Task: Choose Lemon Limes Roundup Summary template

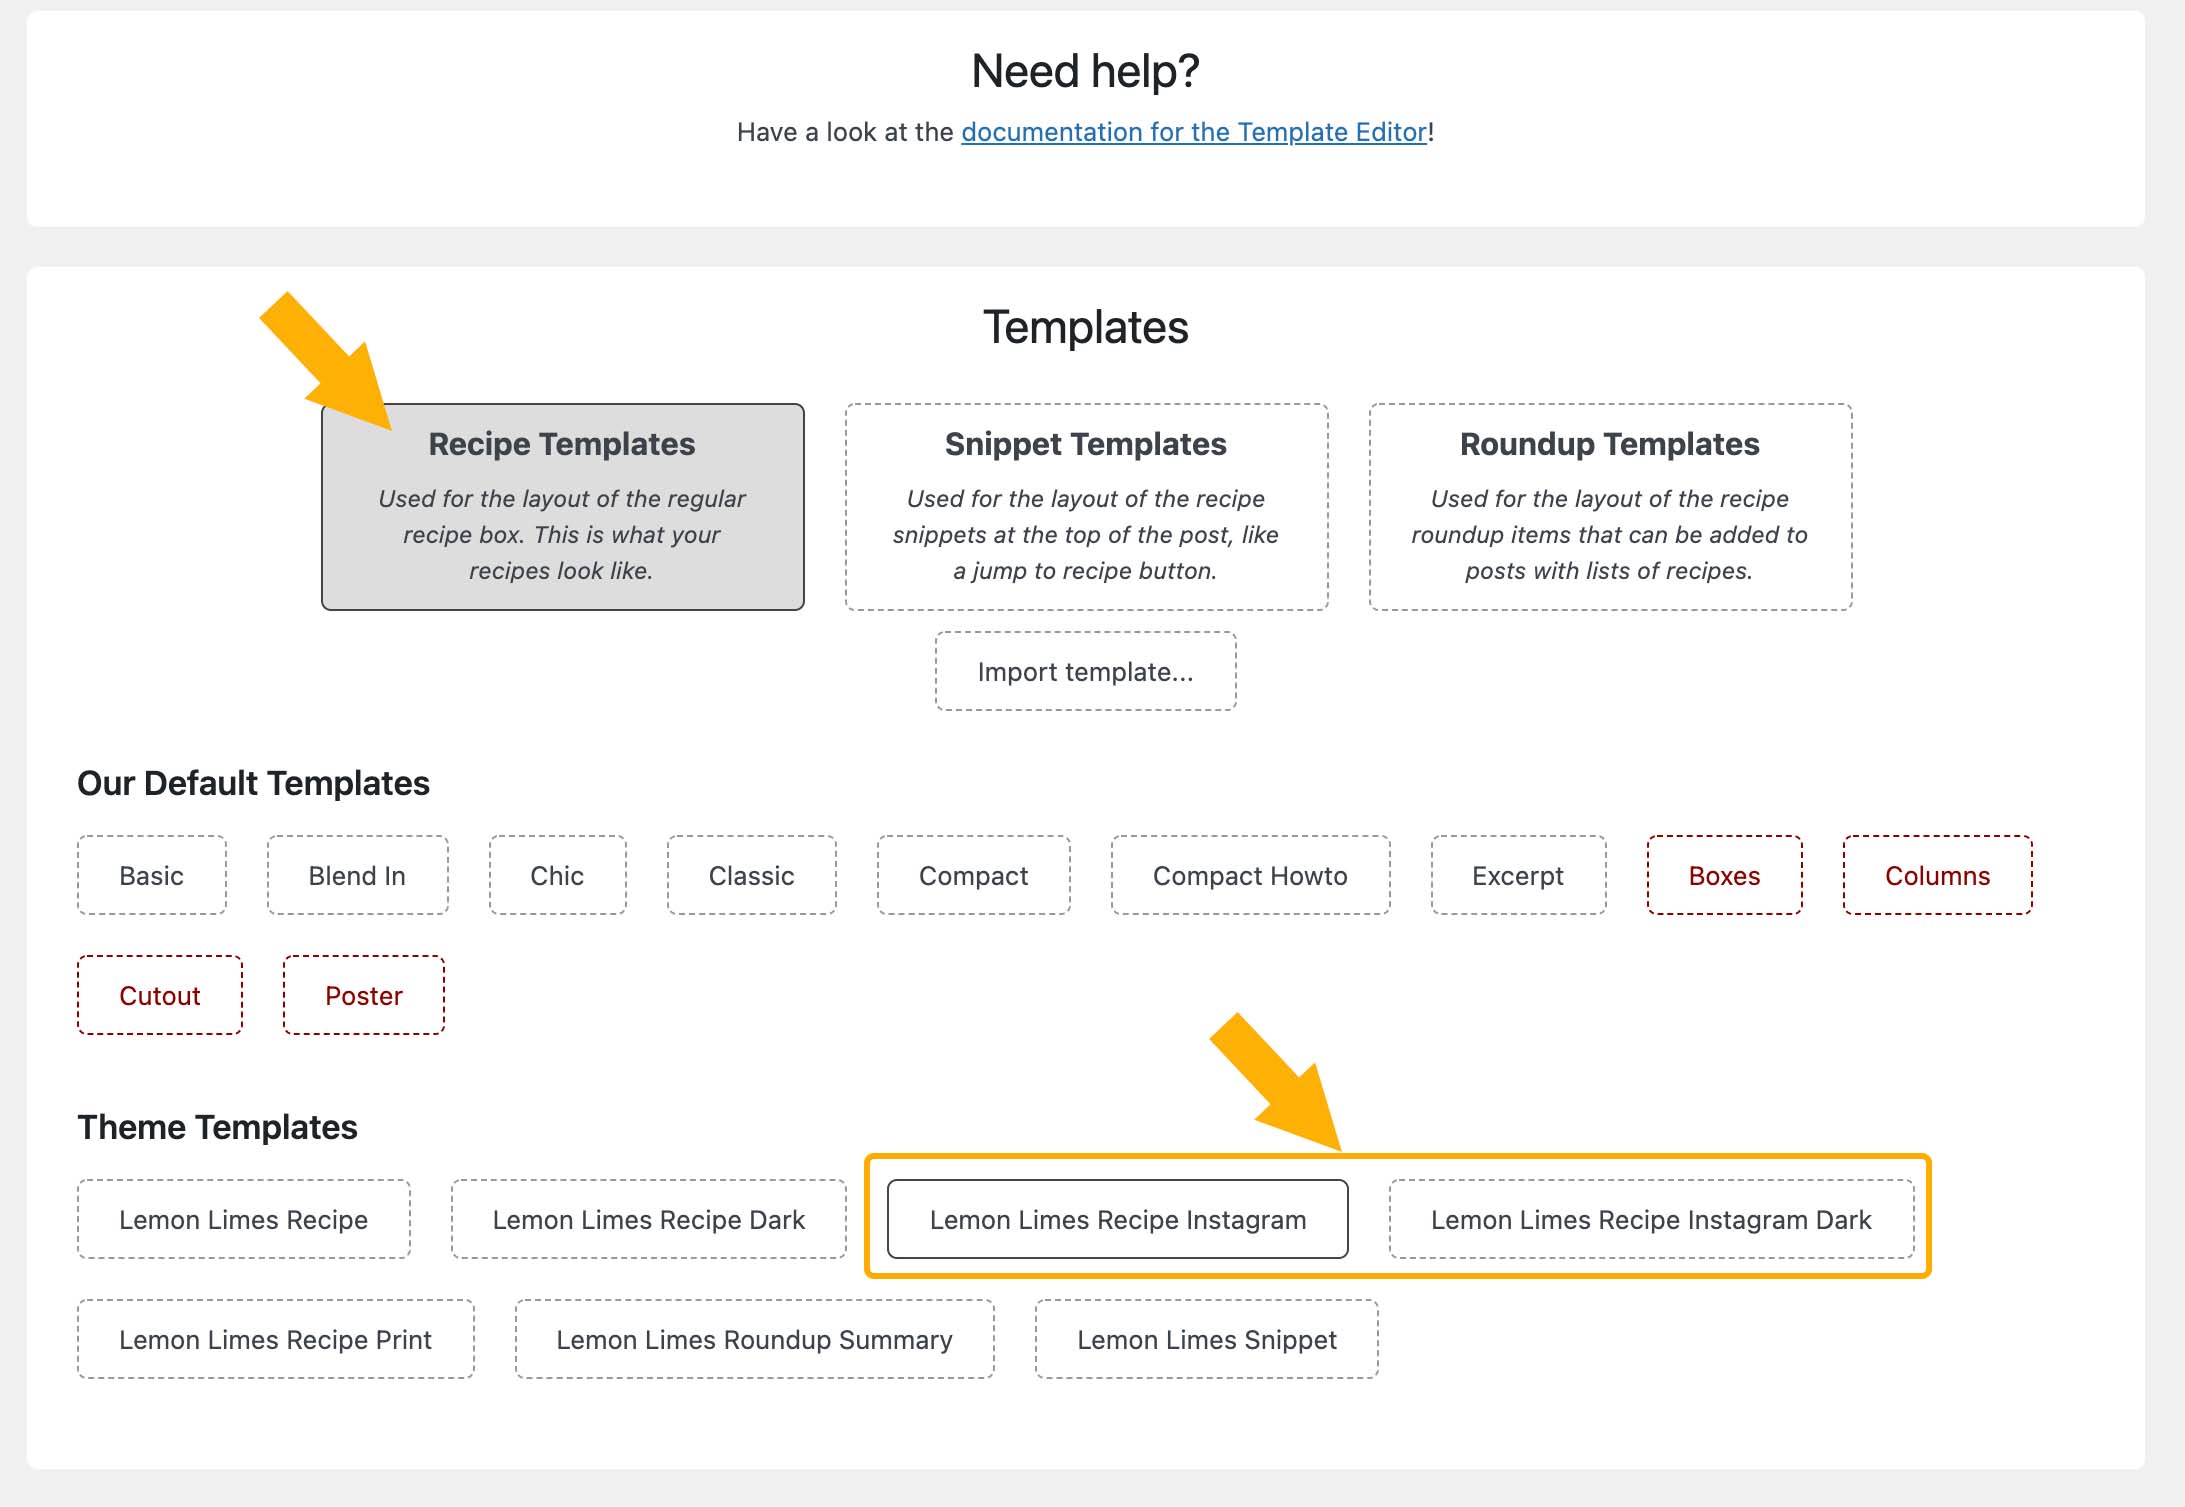Action: click(x=754, y=1340)
